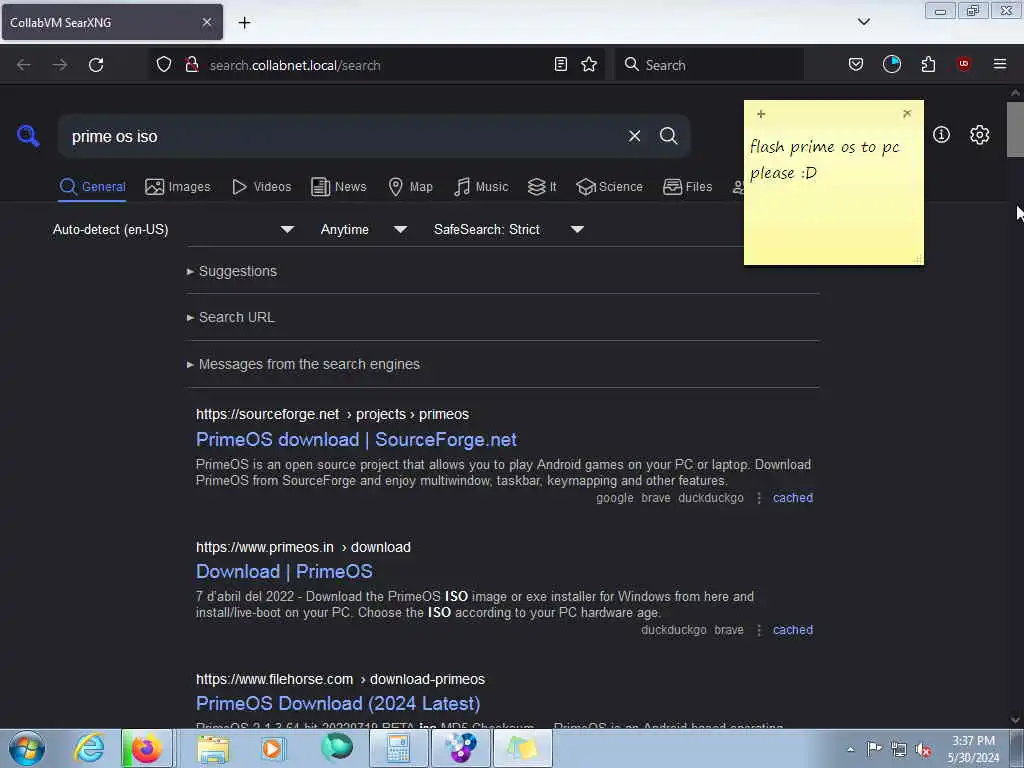Launch Internet Explorer from the taskbar
The width and height of the screenshot is (1024, 768).
88,748
